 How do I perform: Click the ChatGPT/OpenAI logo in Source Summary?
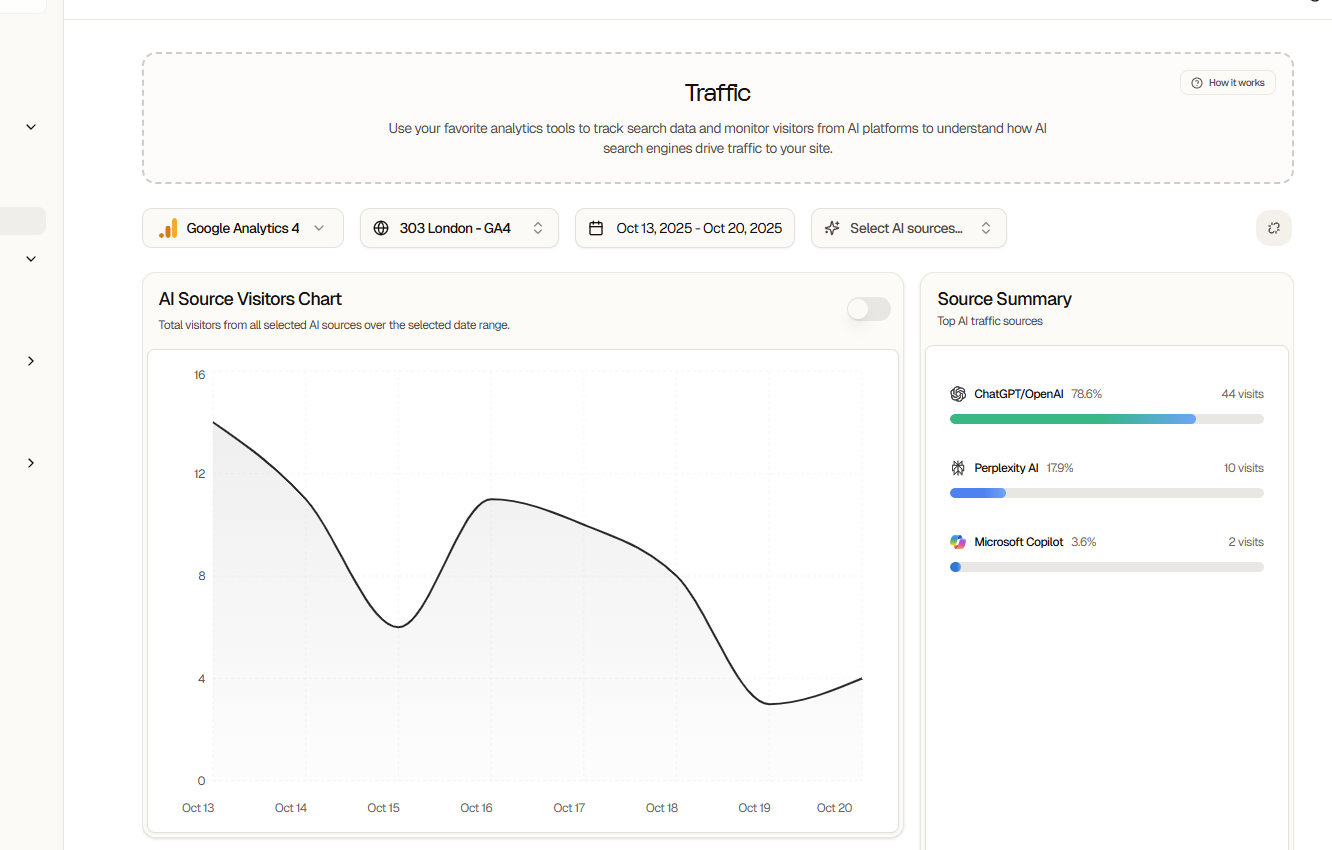pyautogui.click(x=958, y=393)
